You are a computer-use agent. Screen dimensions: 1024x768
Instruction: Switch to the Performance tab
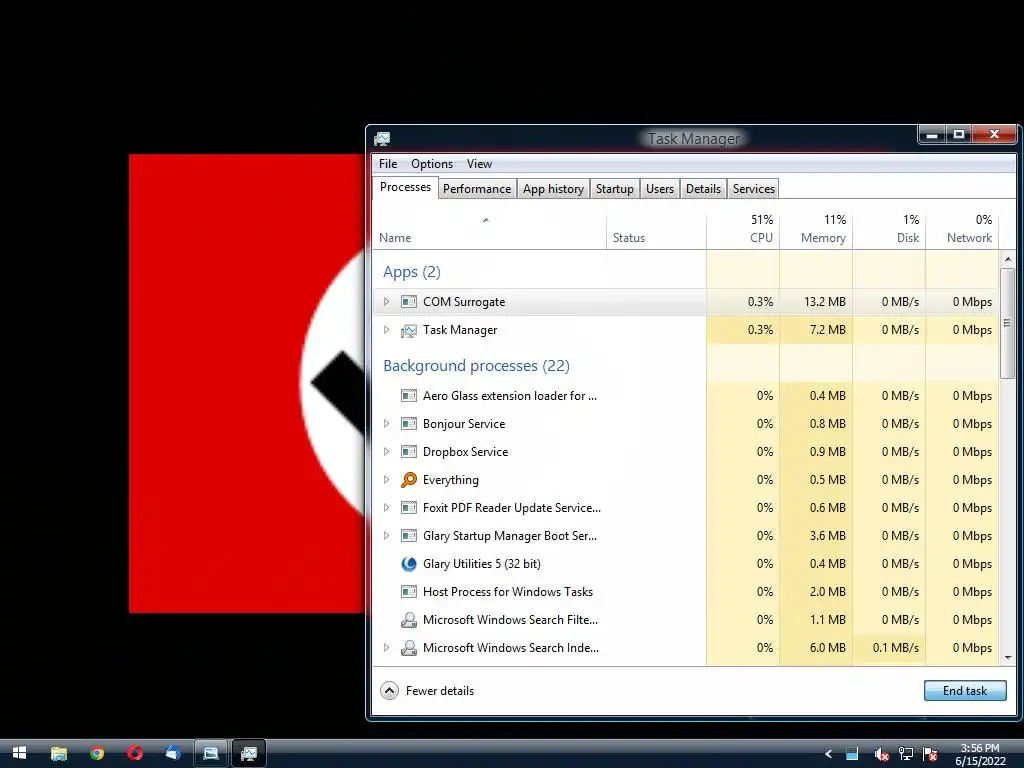click(477, 189)
